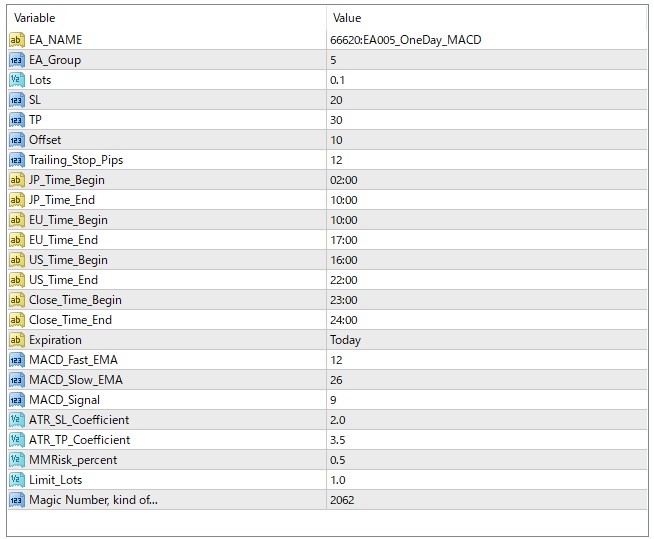Screen dimensions: 654x539
Task: Click the double icon next to ATR_SL_Coefficient
Action: 16,420
